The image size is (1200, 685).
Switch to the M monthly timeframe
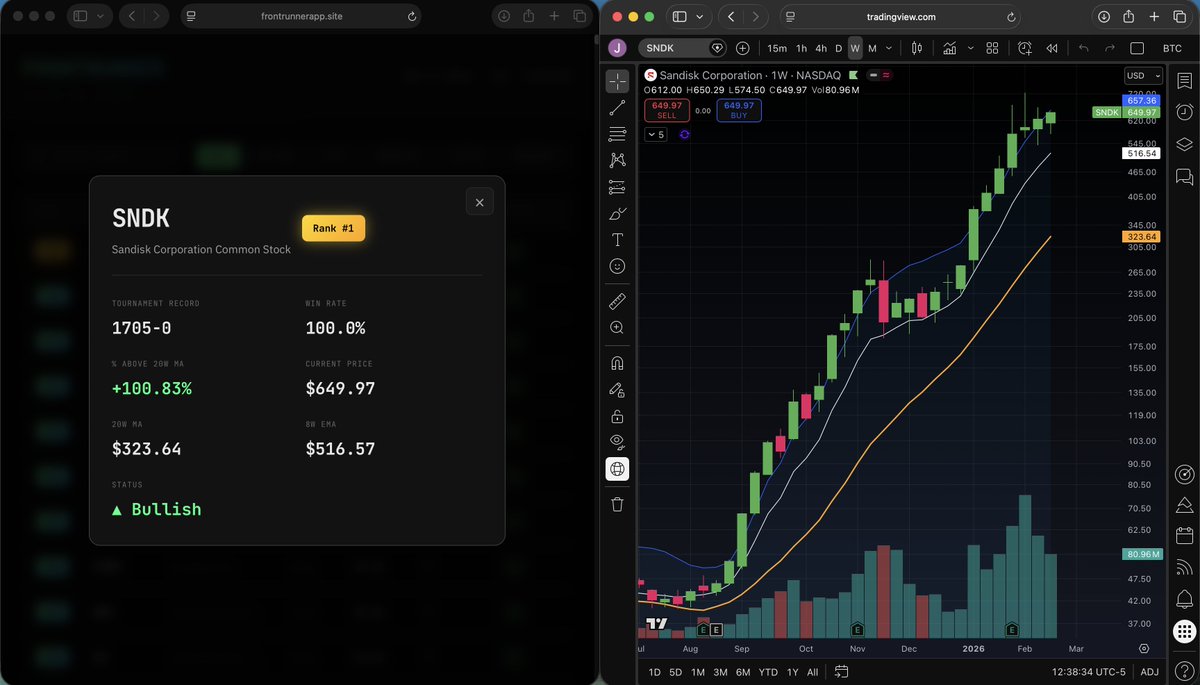click(x=872, y=48)
